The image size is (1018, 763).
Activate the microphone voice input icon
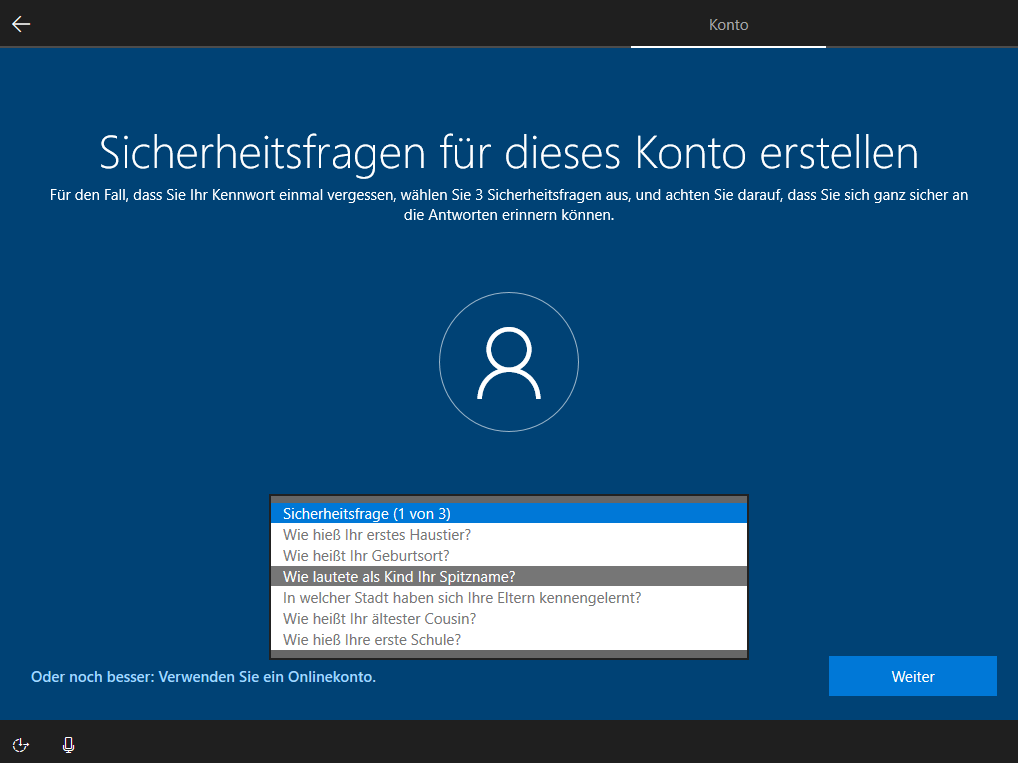tap(67, 745)
